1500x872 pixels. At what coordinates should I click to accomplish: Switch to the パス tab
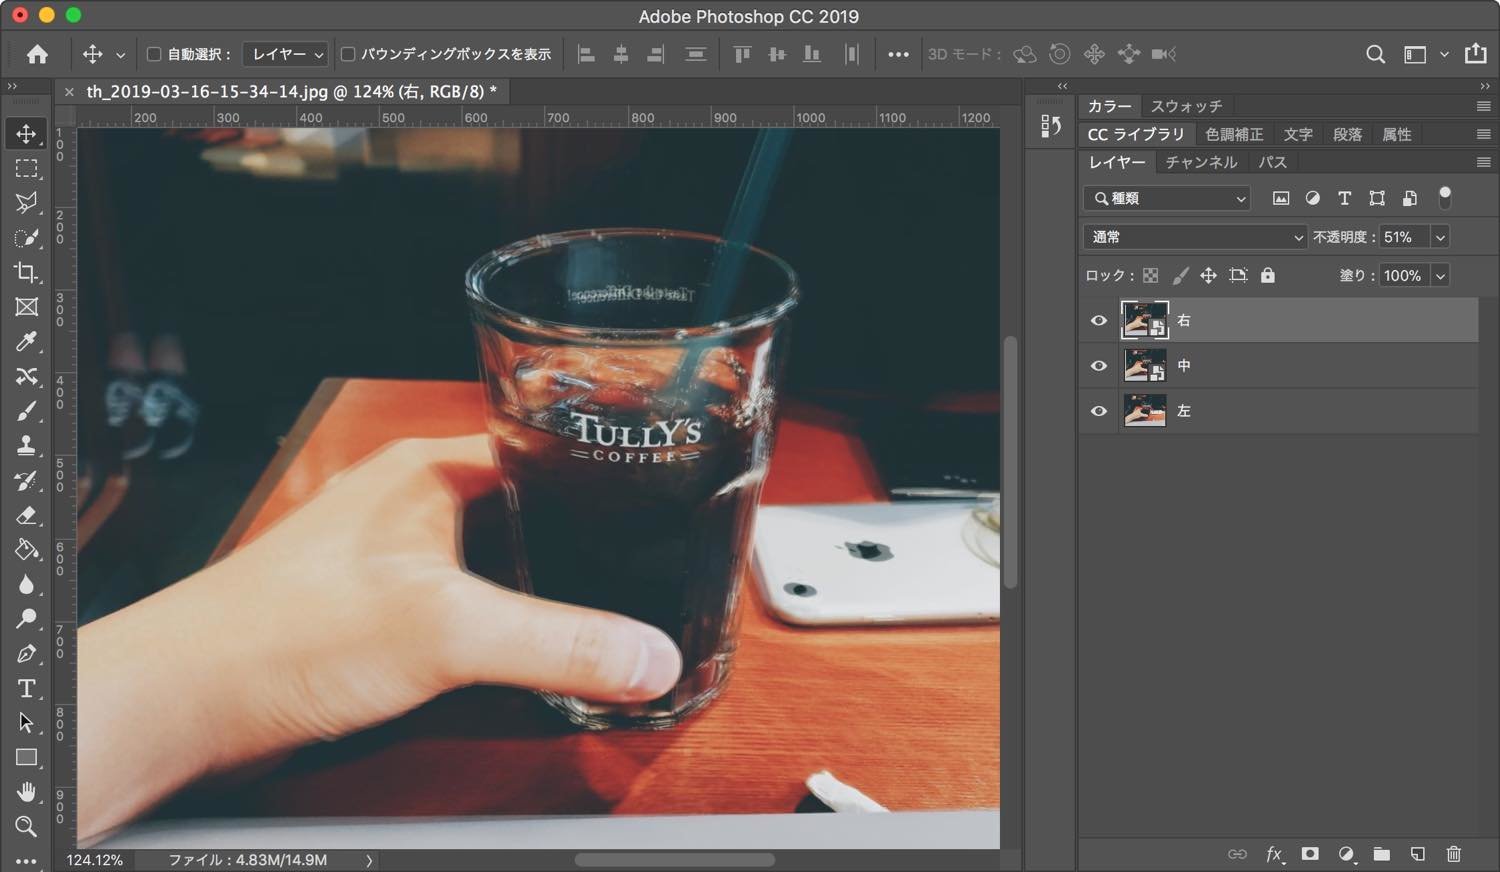coord(1272,162)
